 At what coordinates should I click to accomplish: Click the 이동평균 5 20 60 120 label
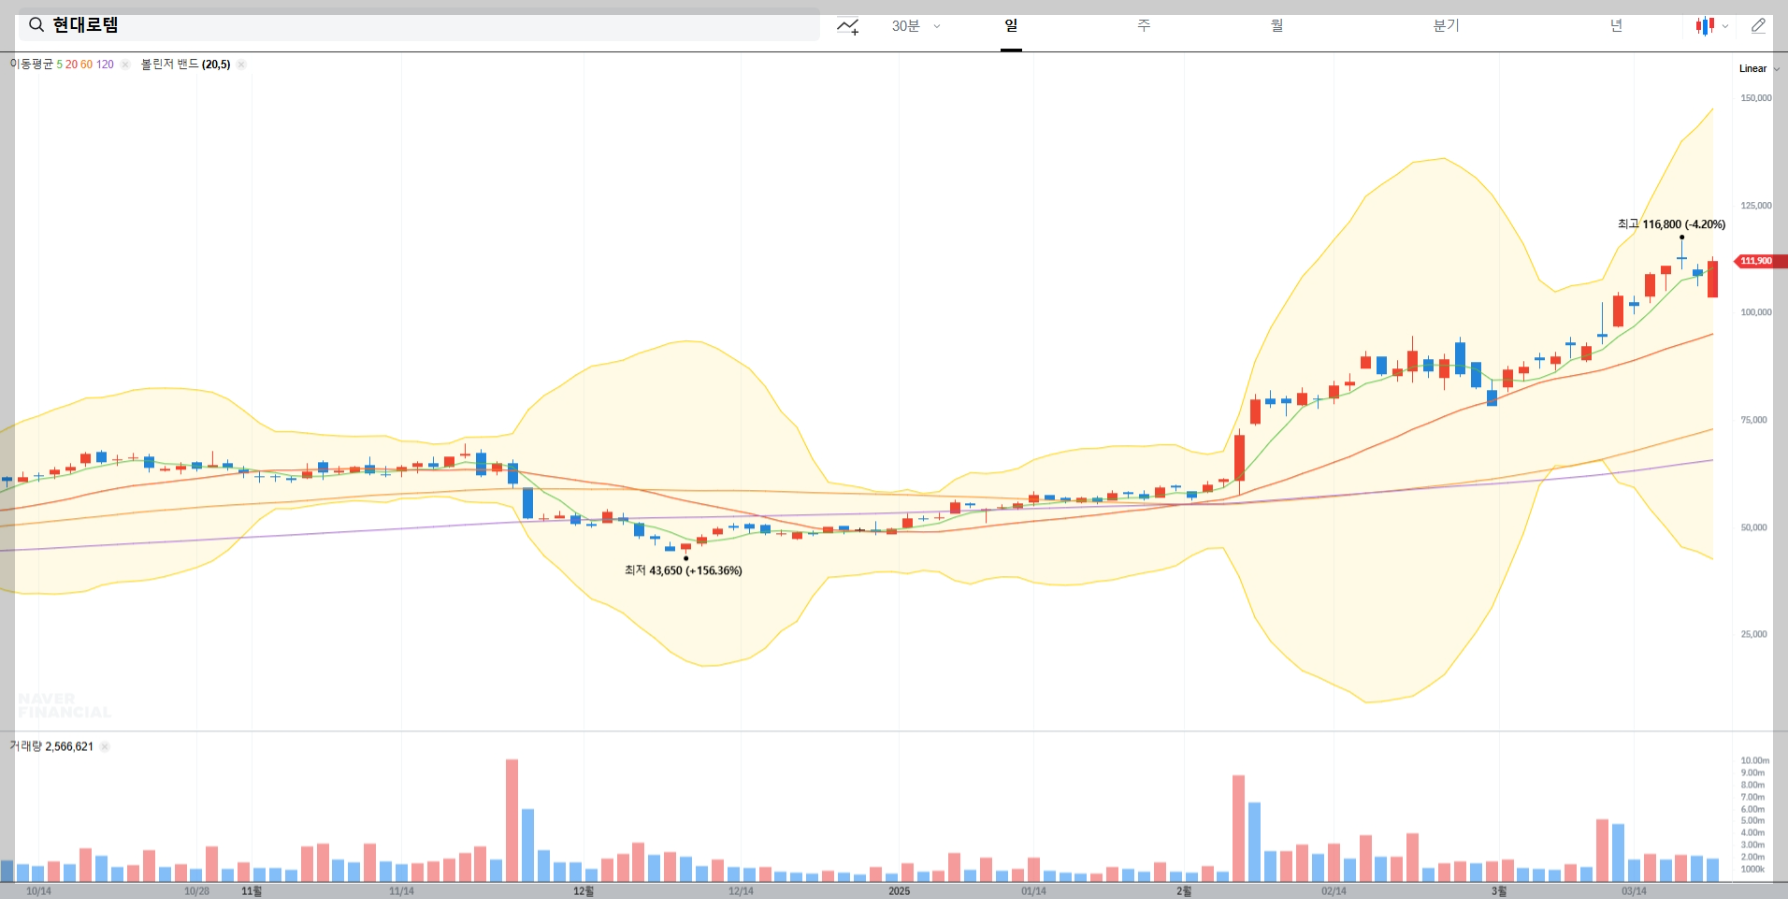[62, 64]
